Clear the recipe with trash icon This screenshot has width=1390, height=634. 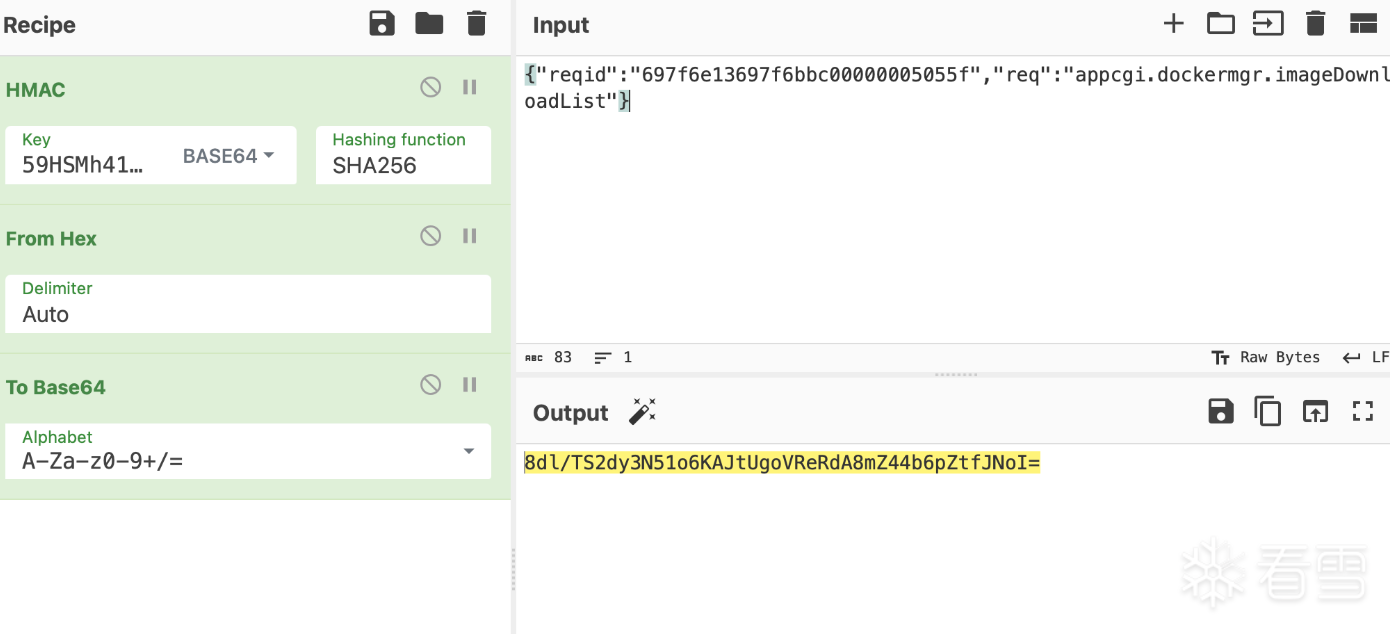(477, 24)
